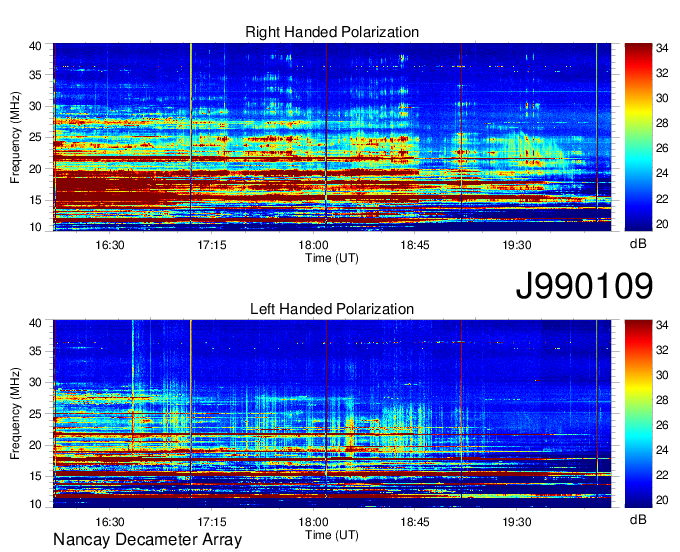The image size is (680, 552).
Task: Click 30 MHz tick on Right Handed frequency axis
Action: click(35, 106)
